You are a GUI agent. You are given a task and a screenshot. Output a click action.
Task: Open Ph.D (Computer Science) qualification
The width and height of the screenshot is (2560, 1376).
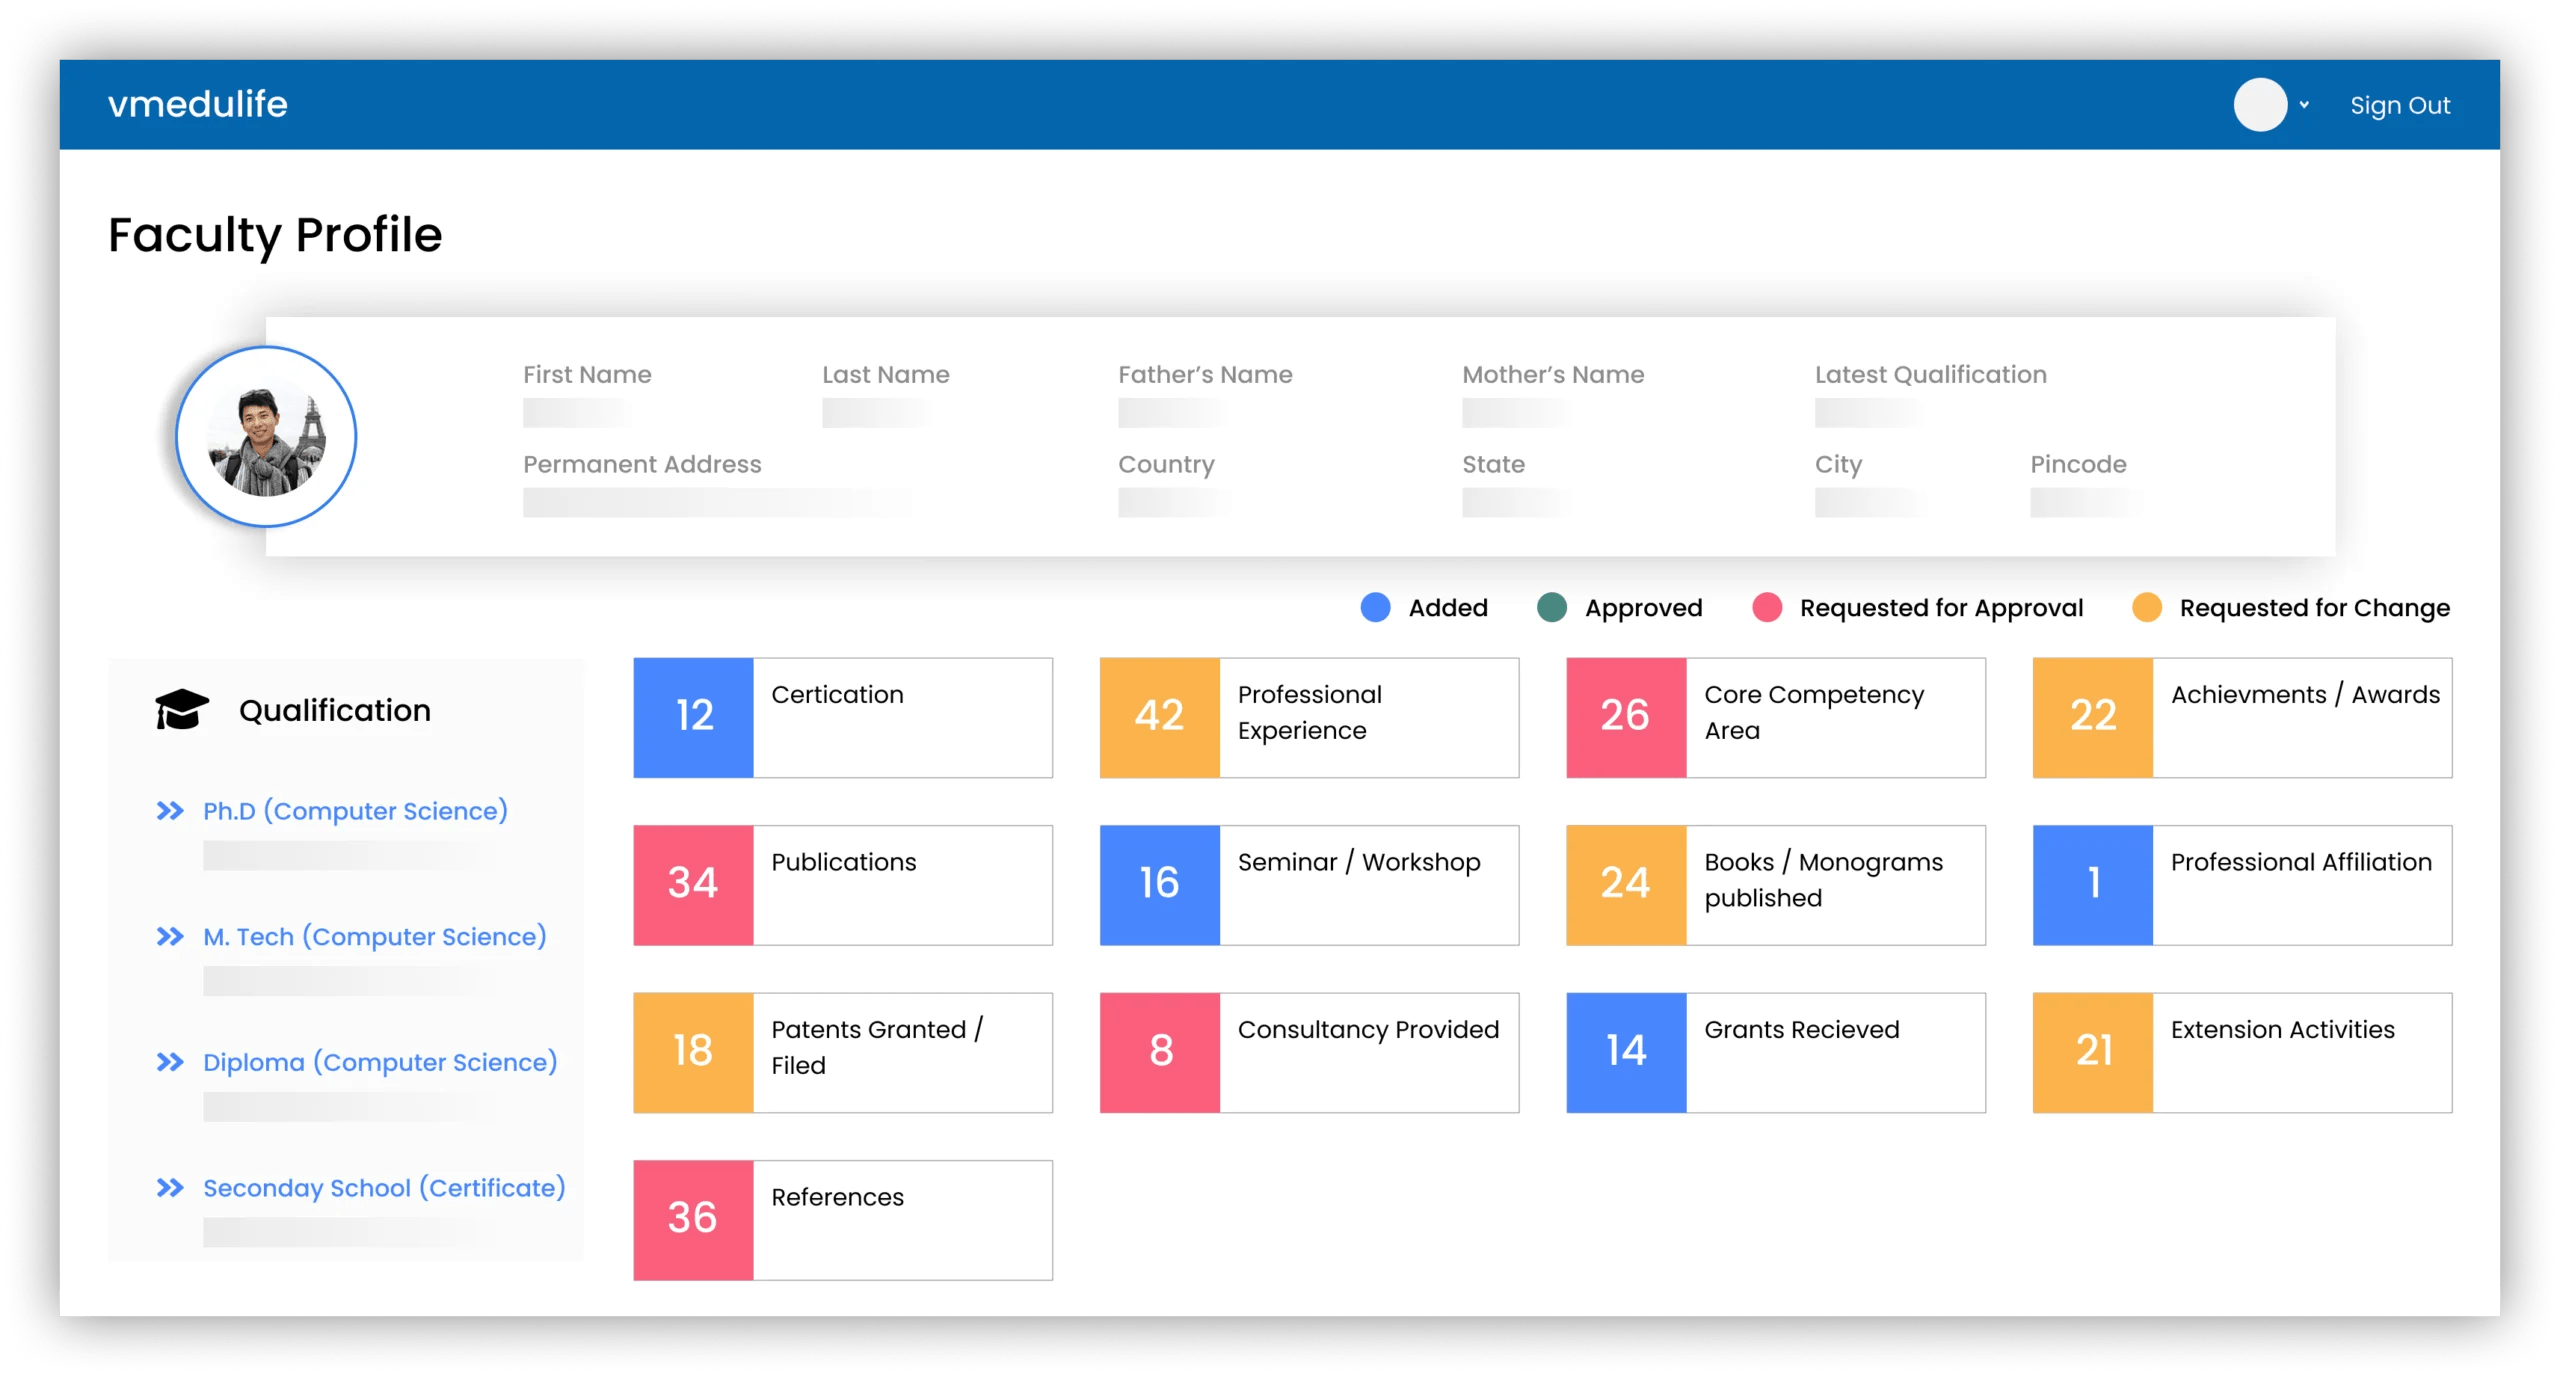[x=355, y=811]
